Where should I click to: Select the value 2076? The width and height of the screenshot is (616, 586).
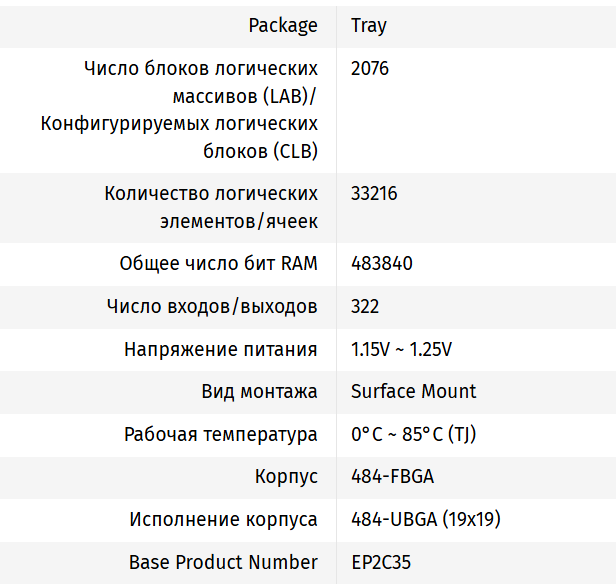[370, 69]
